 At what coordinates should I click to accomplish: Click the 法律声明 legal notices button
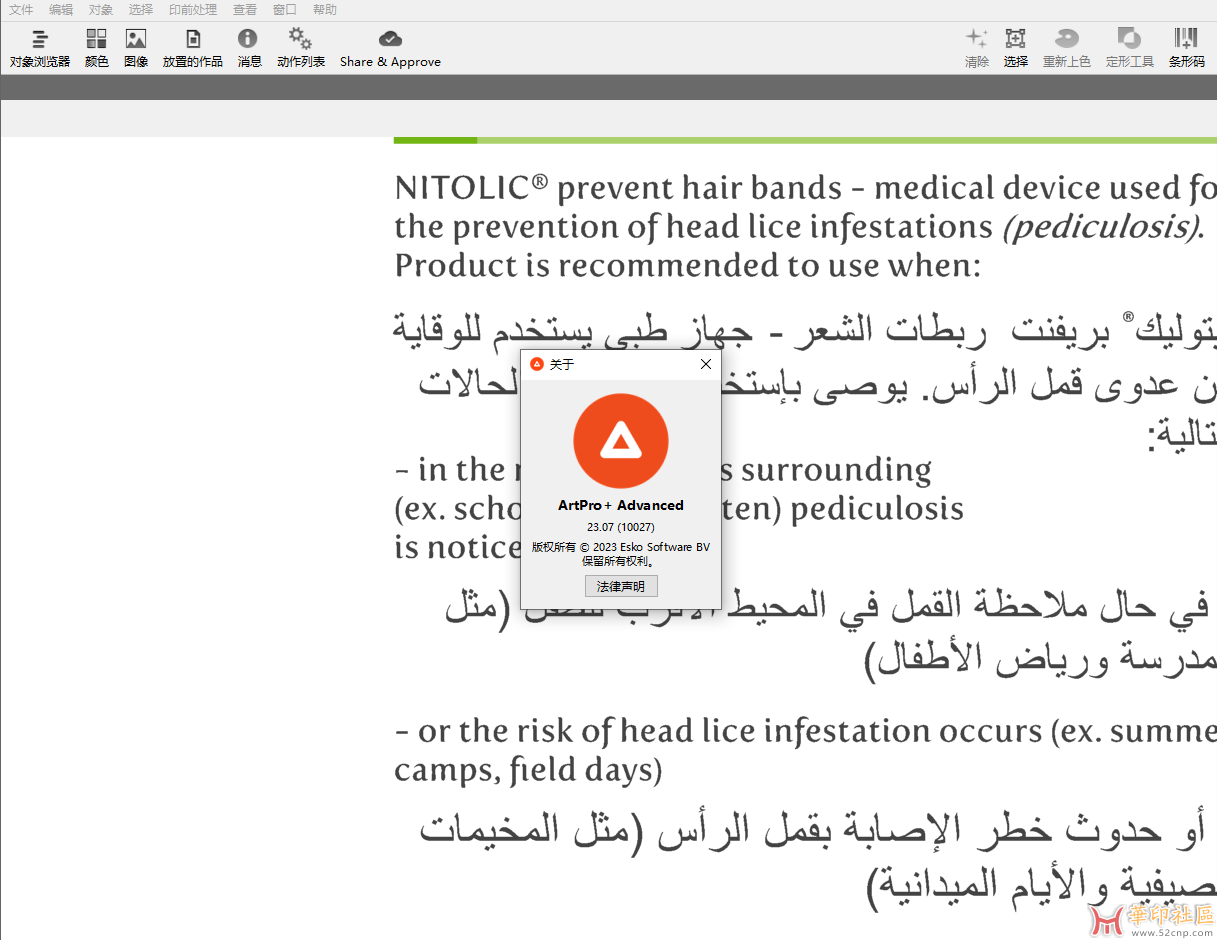621,586
